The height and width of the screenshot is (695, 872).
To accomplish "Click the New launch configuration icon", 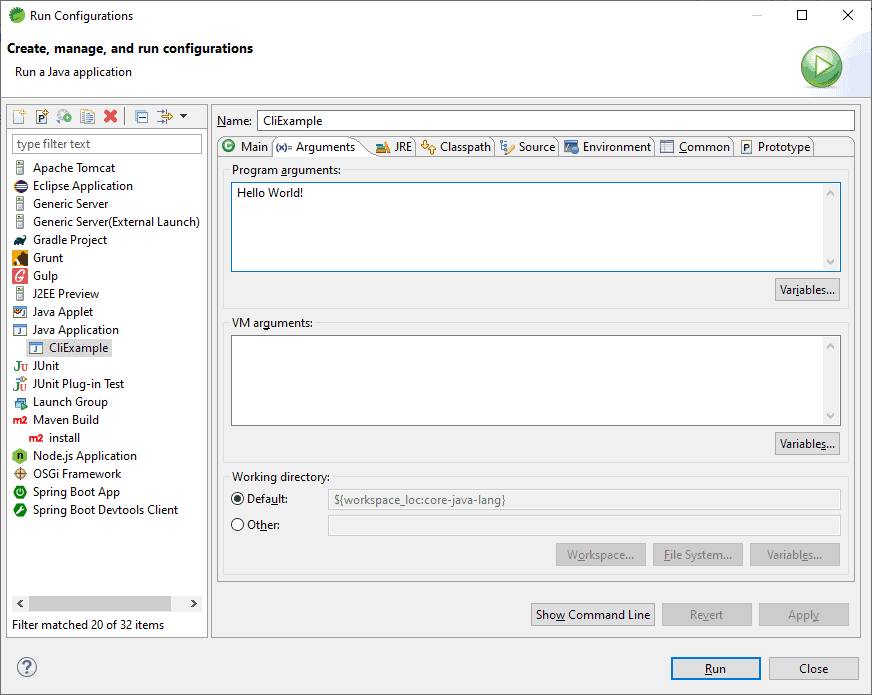I will click(x=20, y=117).
